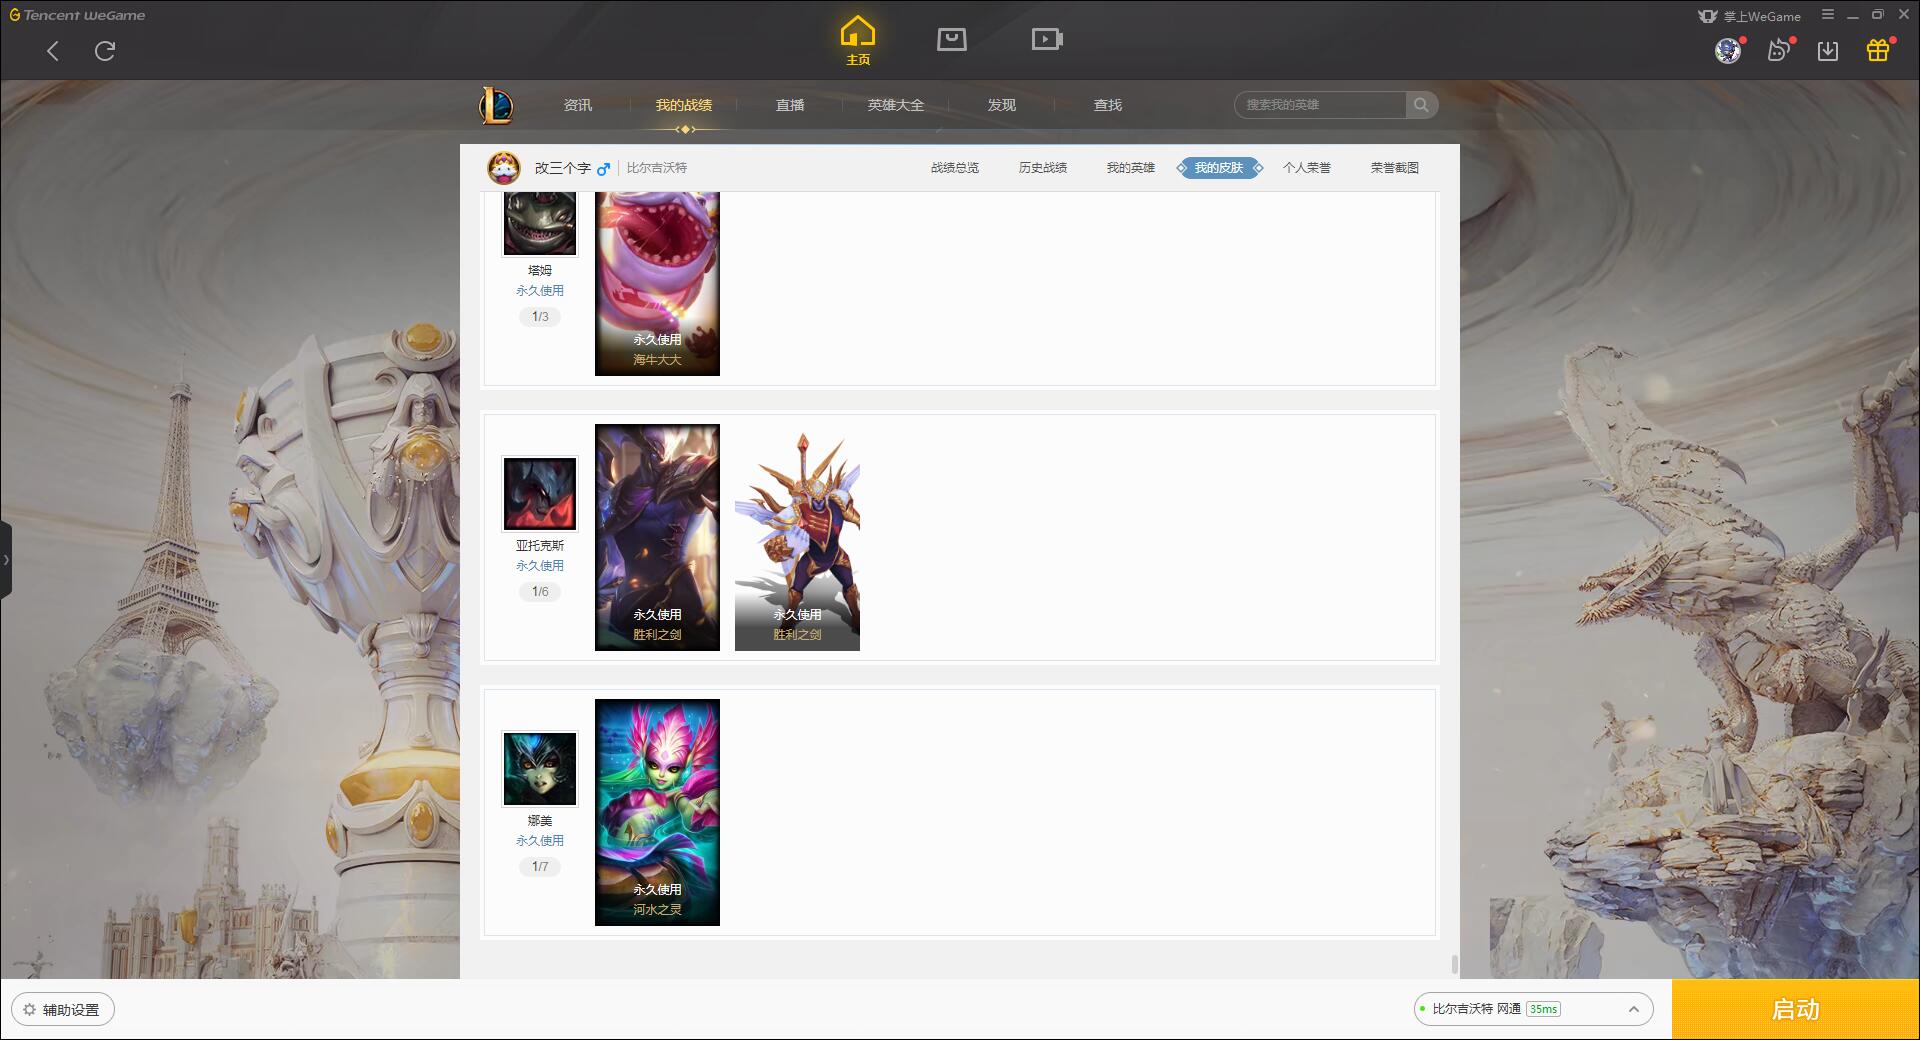Click the 塔姆 champion portrait
This screenshot has width=1920, height=1040.
[x=540, y=224]
